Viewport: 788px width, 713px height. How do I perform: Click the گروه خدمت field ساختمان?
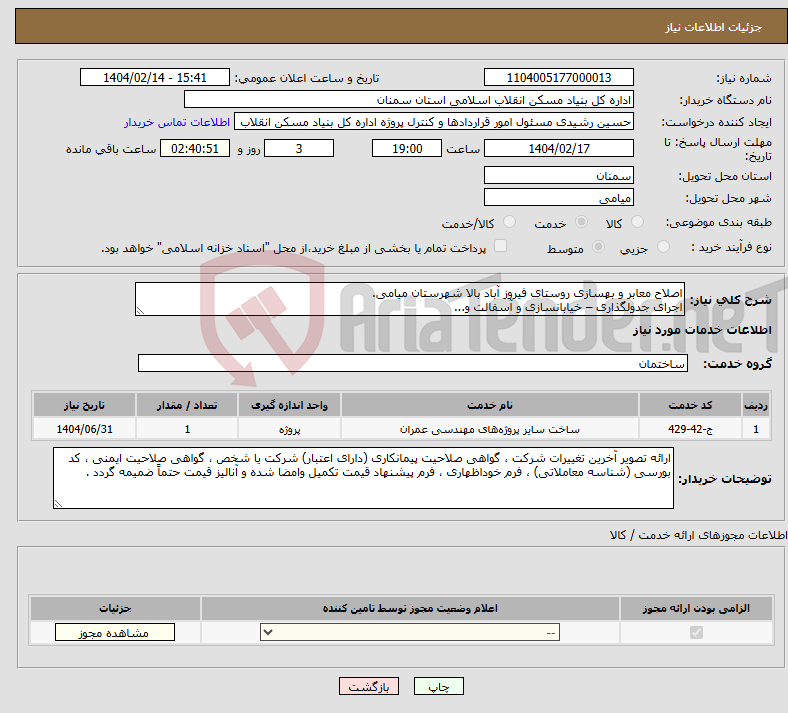coord(413,363)
